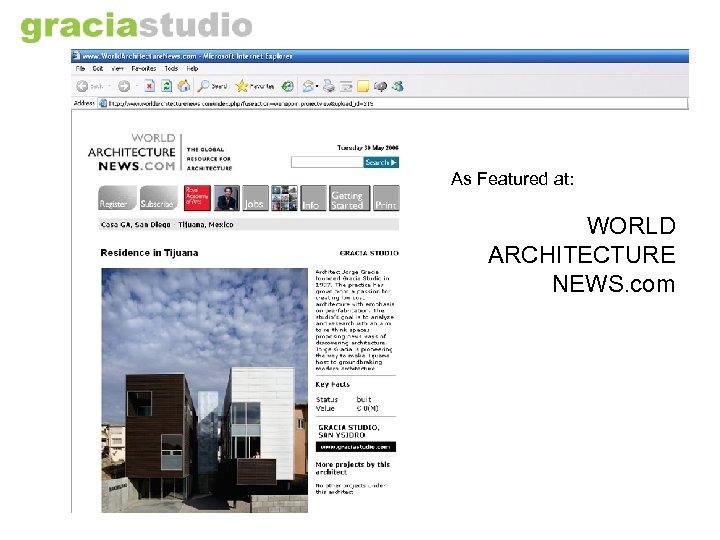Image resolution: width=720 pixels, height=540 pixels.
Task: Click World Architecture News.com logo
Action: [131, 152]
